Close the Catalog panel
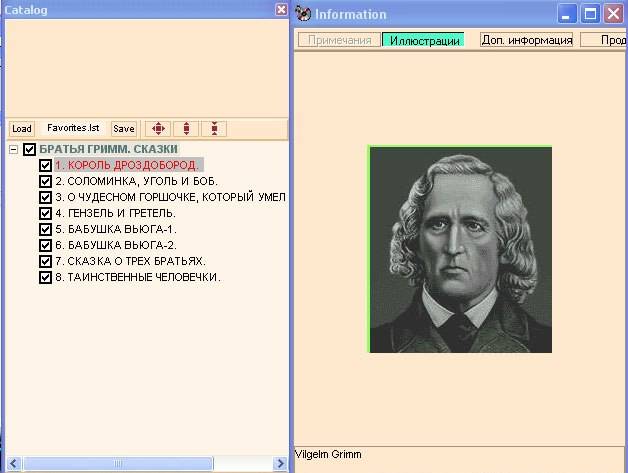This screenshot has height=473, width=628. [281, 9]
